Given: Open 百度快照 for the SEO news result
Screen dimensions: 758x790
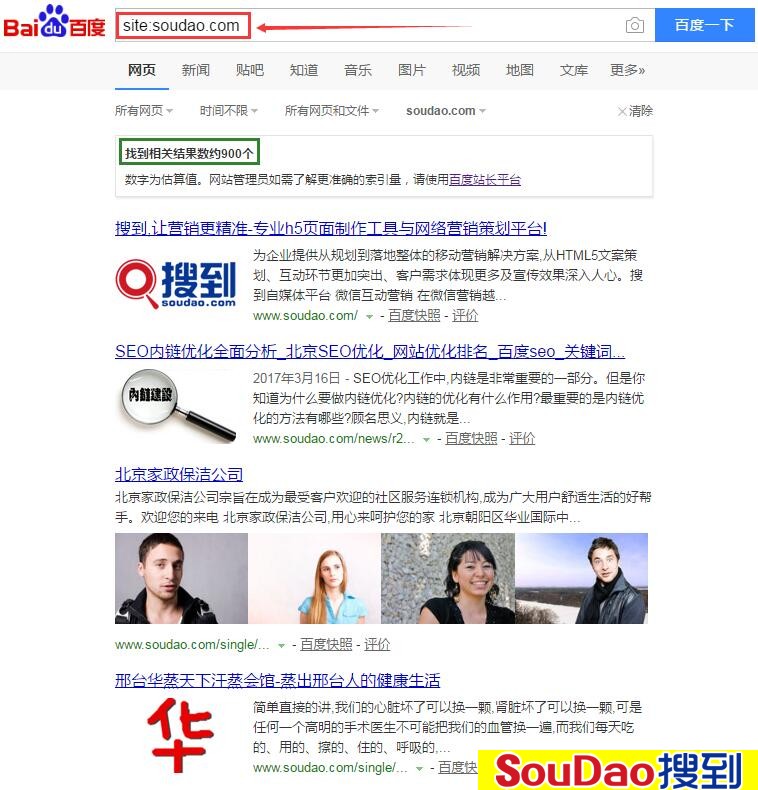Looking at the screenshot, I should coord(471,438).
